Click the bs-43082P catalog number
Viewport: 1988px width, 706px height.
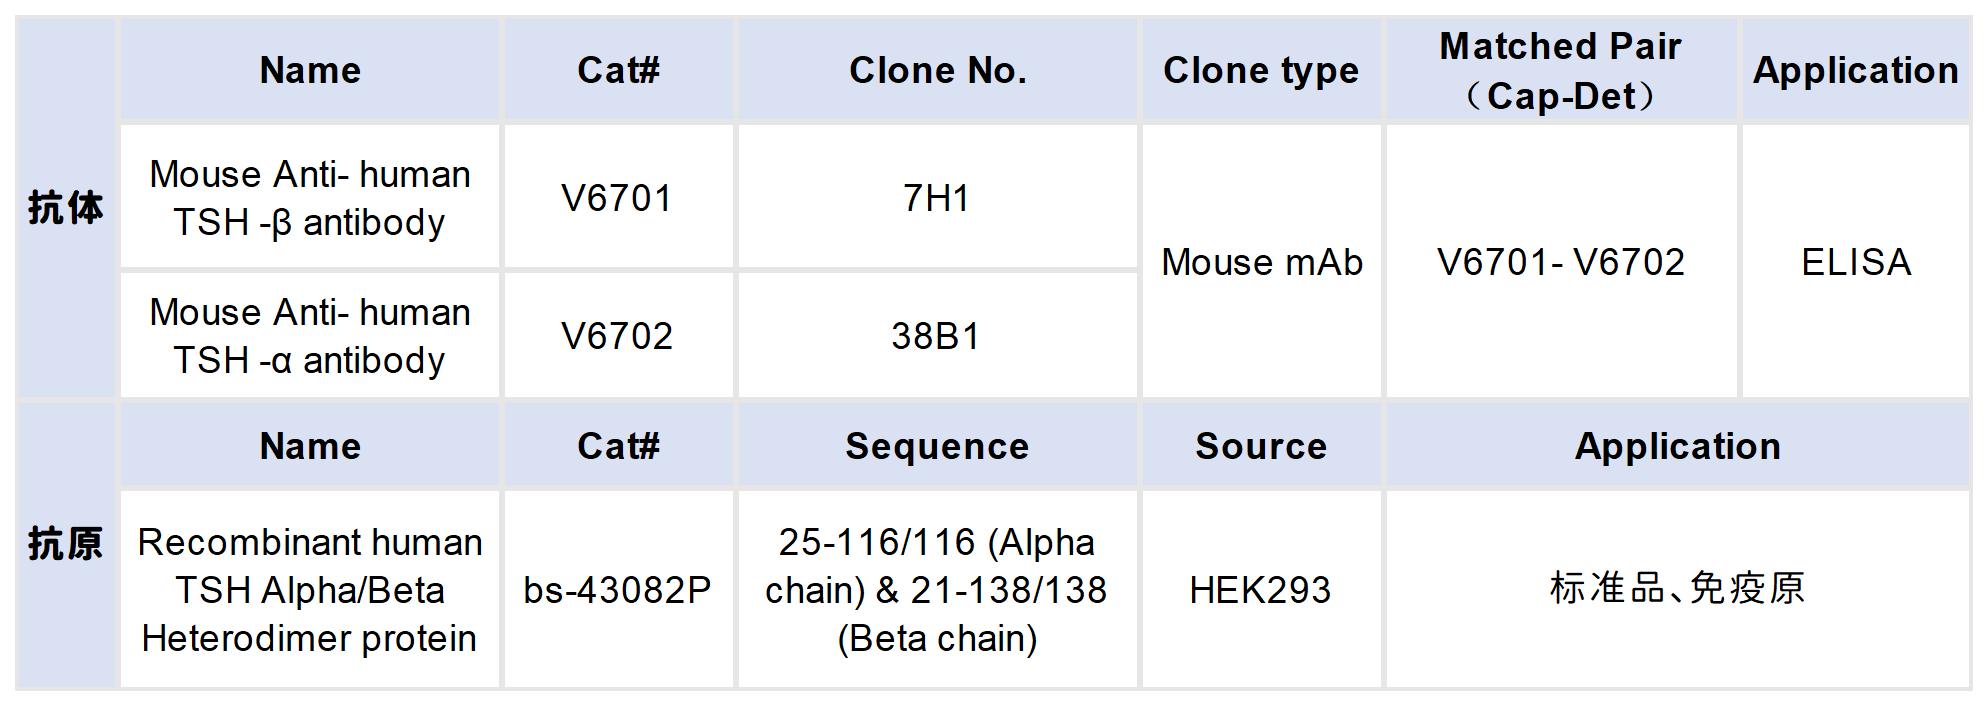[x=617, y=590]
